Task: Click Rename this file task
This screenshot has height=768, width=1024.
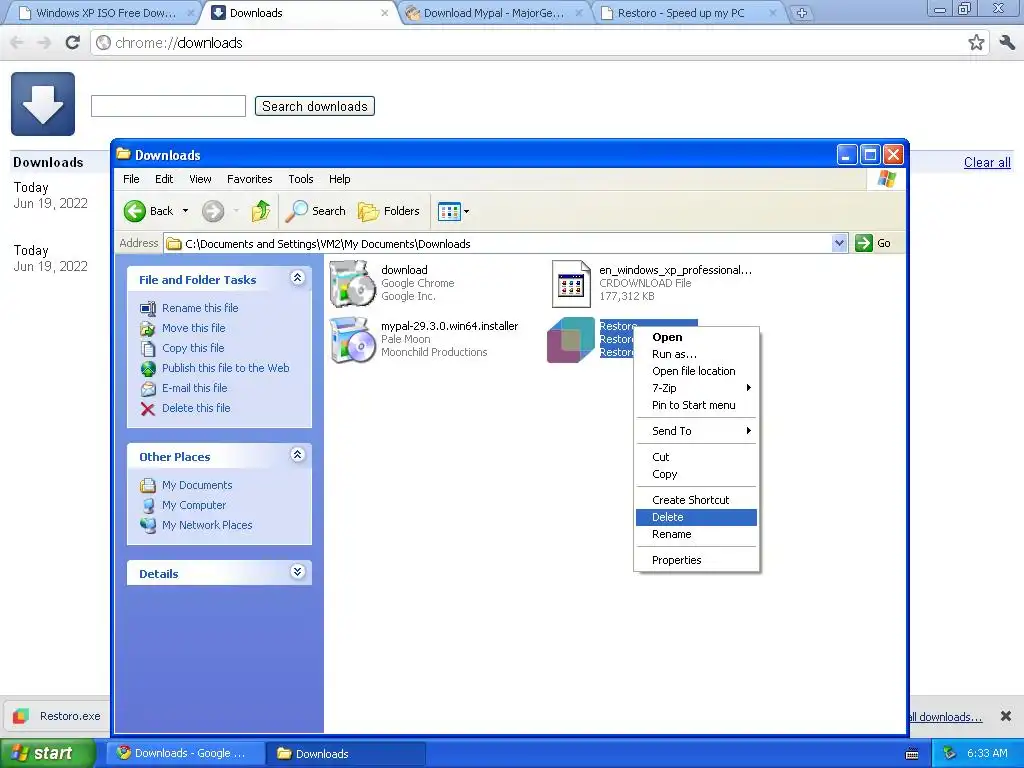Action: pyautogui.click(x=200, y=308)
